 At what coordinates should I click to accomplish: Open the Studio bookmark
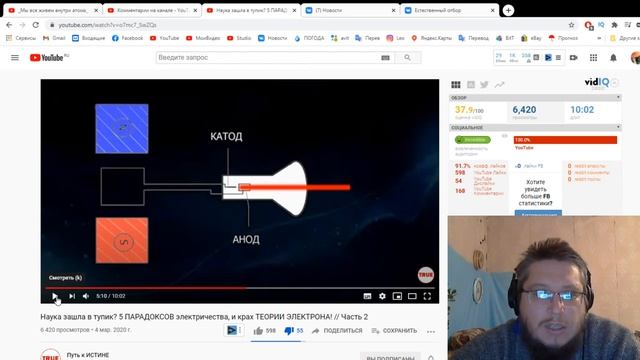click(x=239, y=38)
